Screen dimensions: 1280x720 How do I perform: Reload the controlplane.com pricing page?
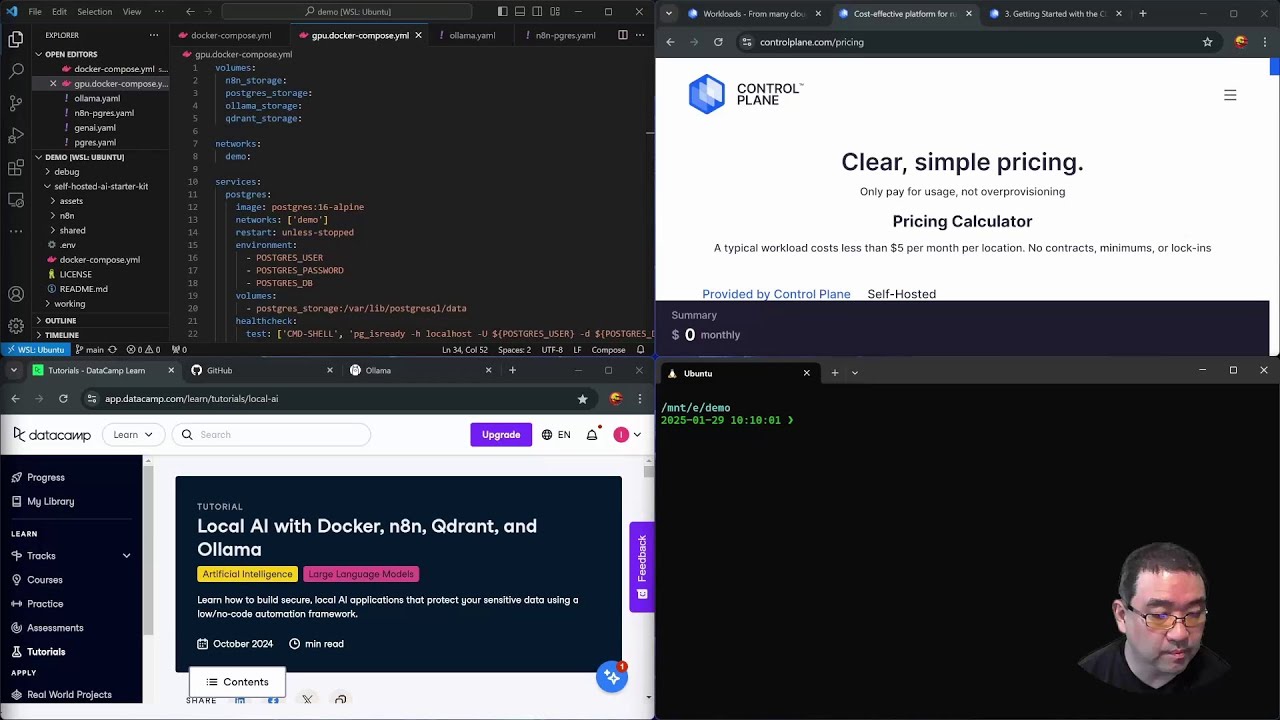(718, 42)
